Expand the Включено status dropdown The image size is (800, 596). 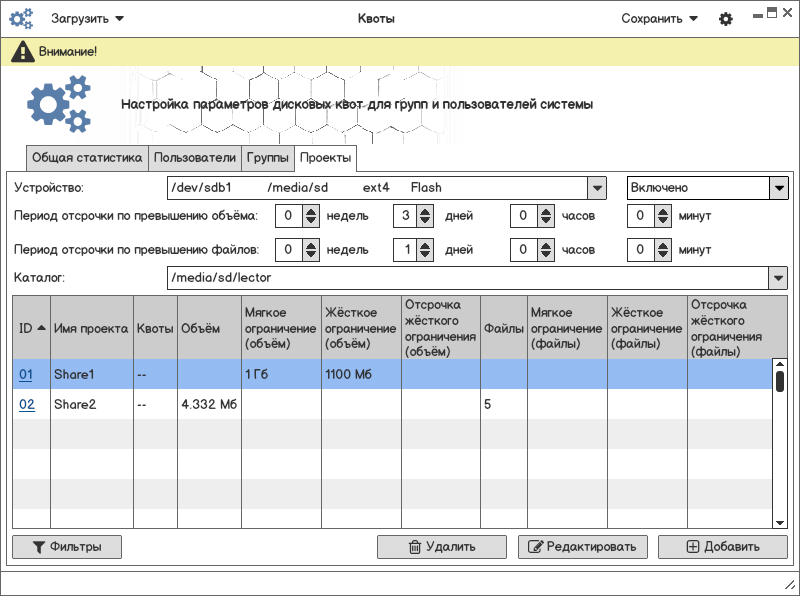pyautogui.click(x=778, y=188)
